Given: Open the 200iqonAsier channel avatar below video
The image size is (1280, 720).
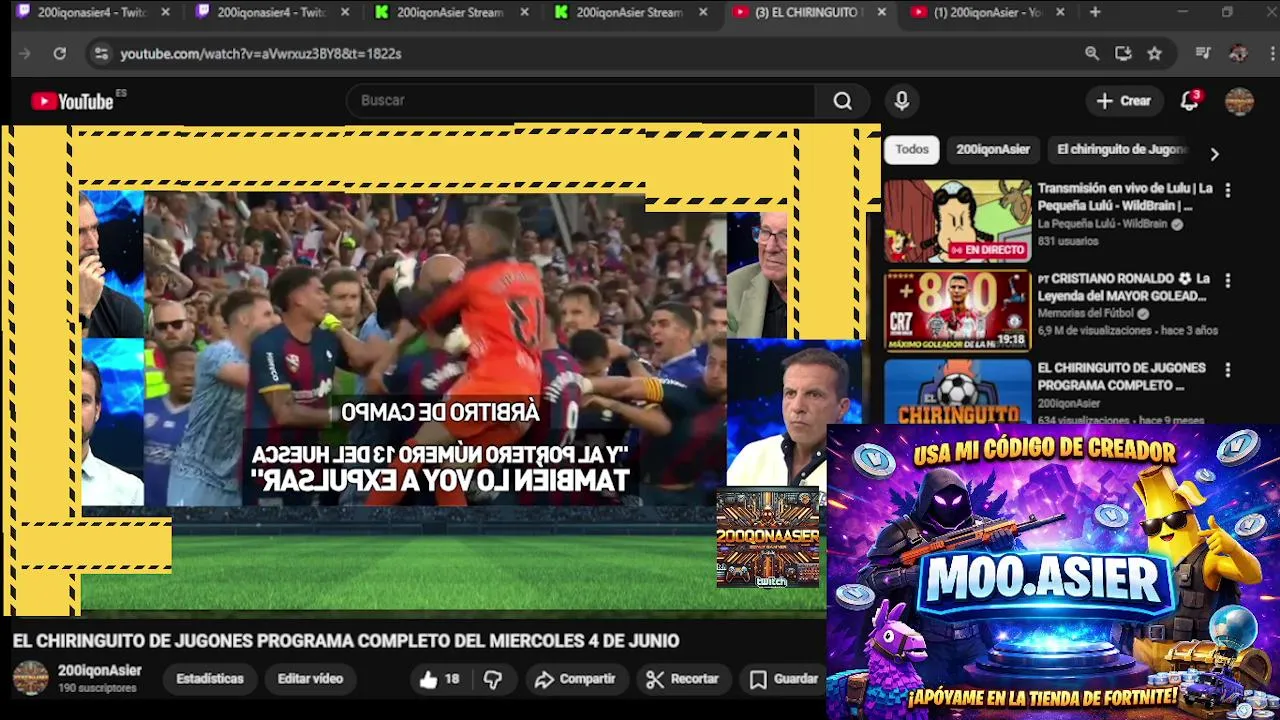Looking at the screenshot, I should tap(30, 678).
